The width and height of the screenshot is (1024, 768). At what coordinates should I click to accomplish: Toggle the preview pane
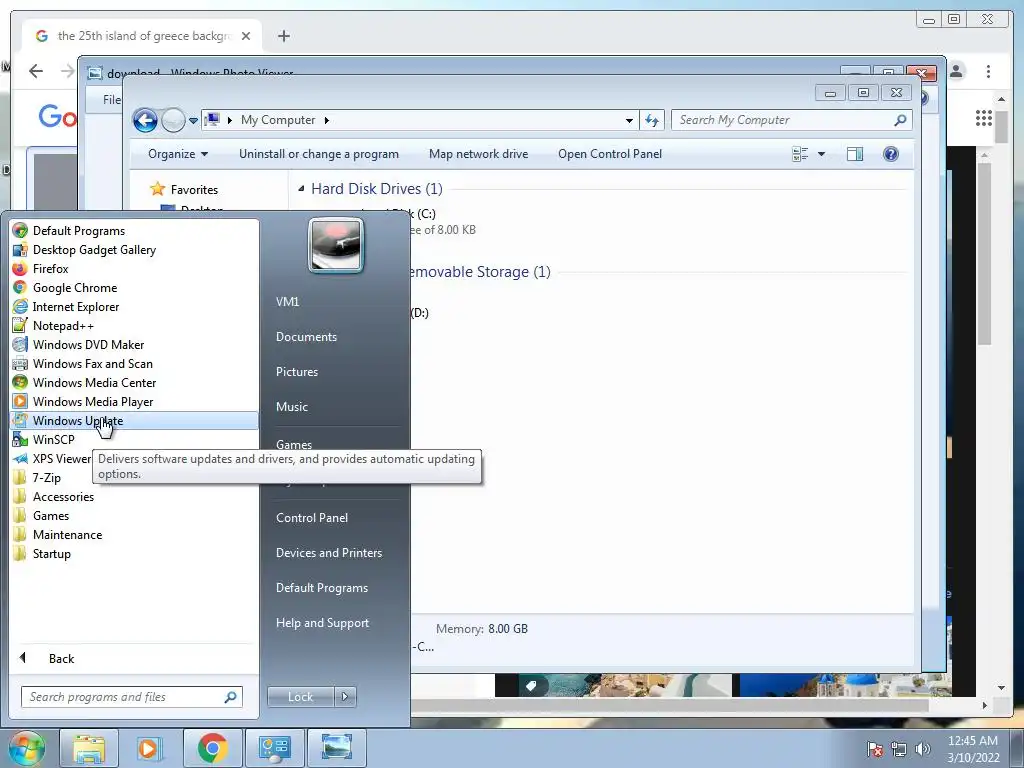click(855, 154)
